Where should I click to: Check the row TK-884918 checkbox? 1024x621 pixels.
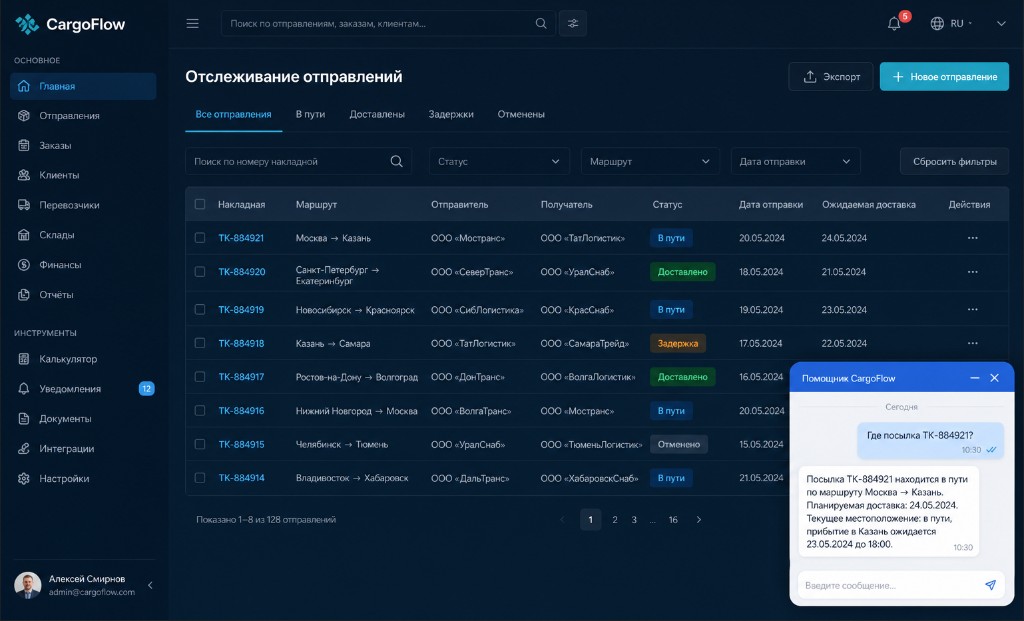coord(200,343)
